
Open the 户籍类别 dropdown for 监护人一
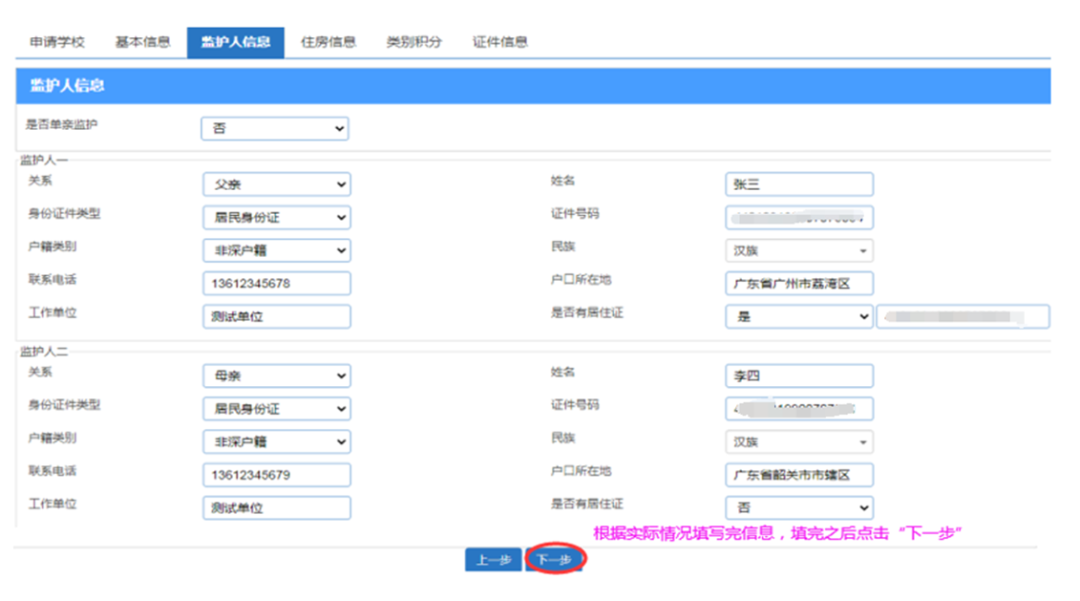point(277,250)
